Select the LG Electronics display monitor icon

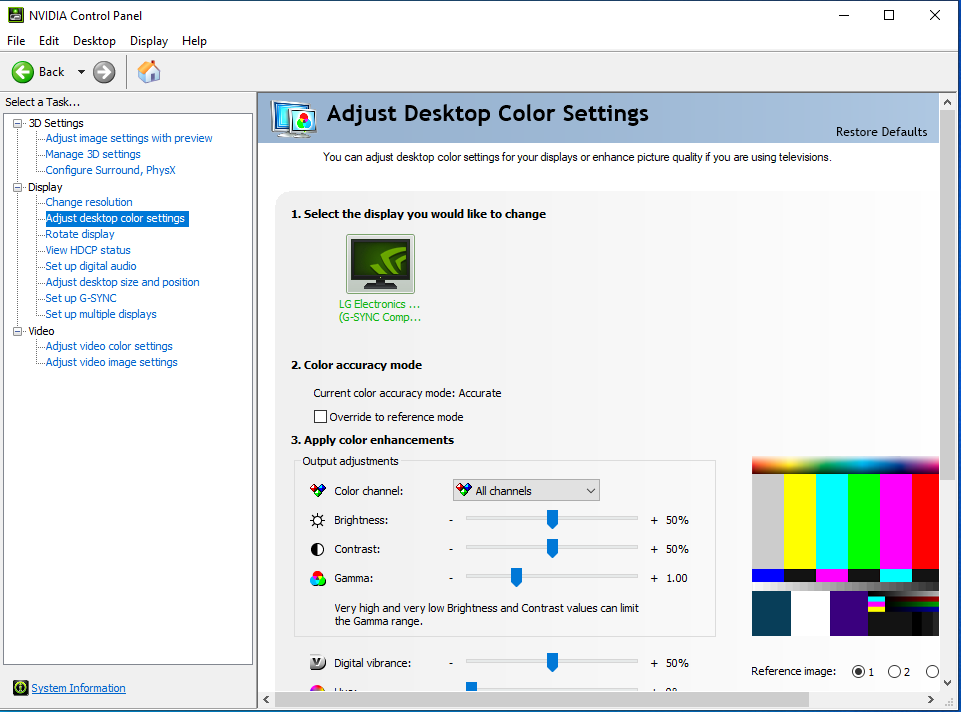pyautogui.click(x=380, y=264)
